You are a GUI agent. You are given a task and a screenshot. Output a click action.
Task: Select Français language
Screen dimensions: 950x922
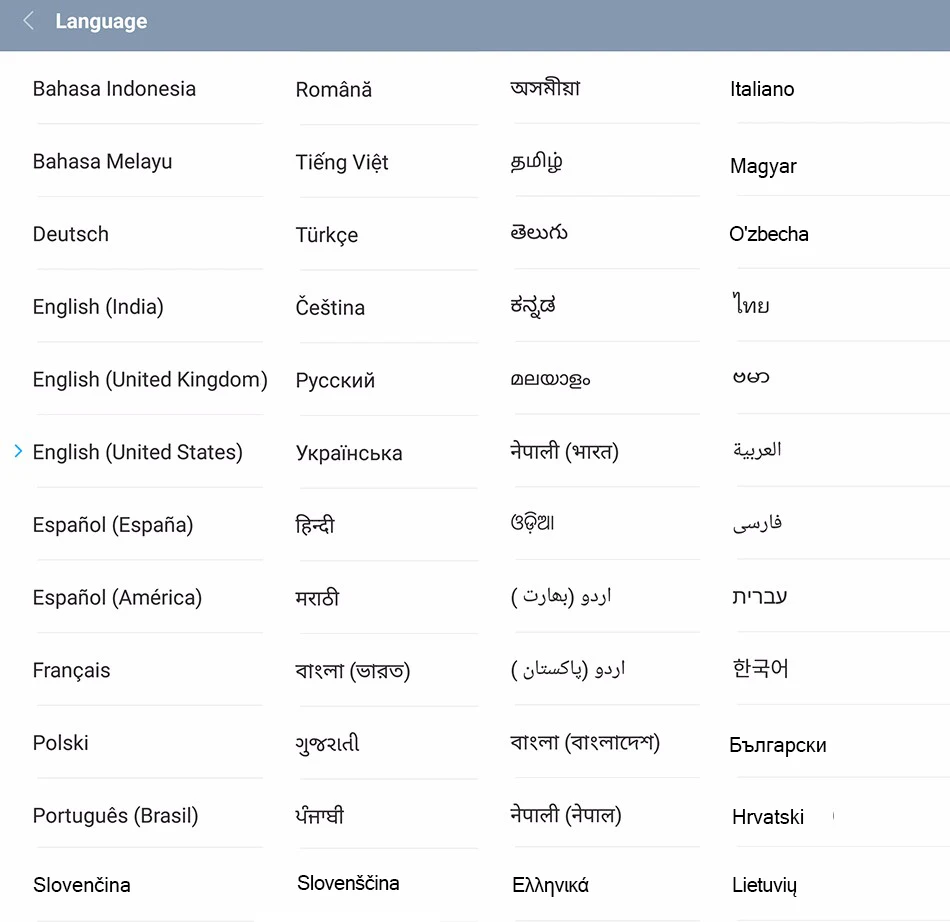point(71,671)
